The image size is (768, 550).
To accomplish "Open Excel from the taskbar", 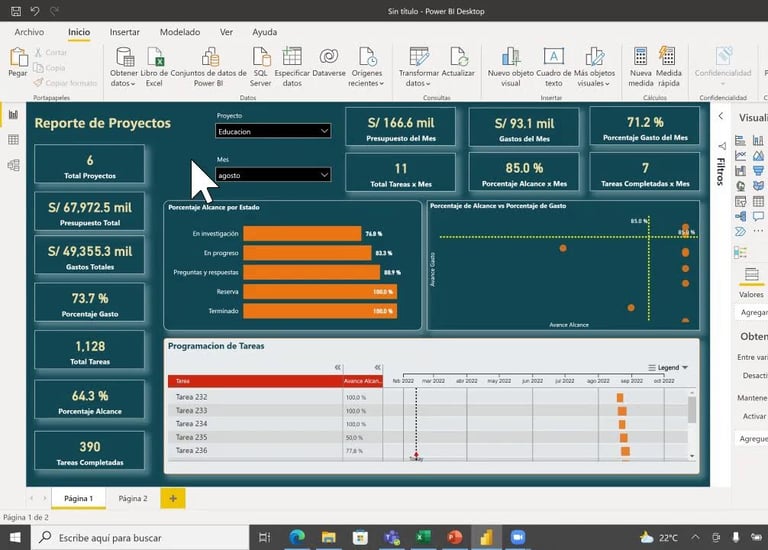I will coord(423,537).
